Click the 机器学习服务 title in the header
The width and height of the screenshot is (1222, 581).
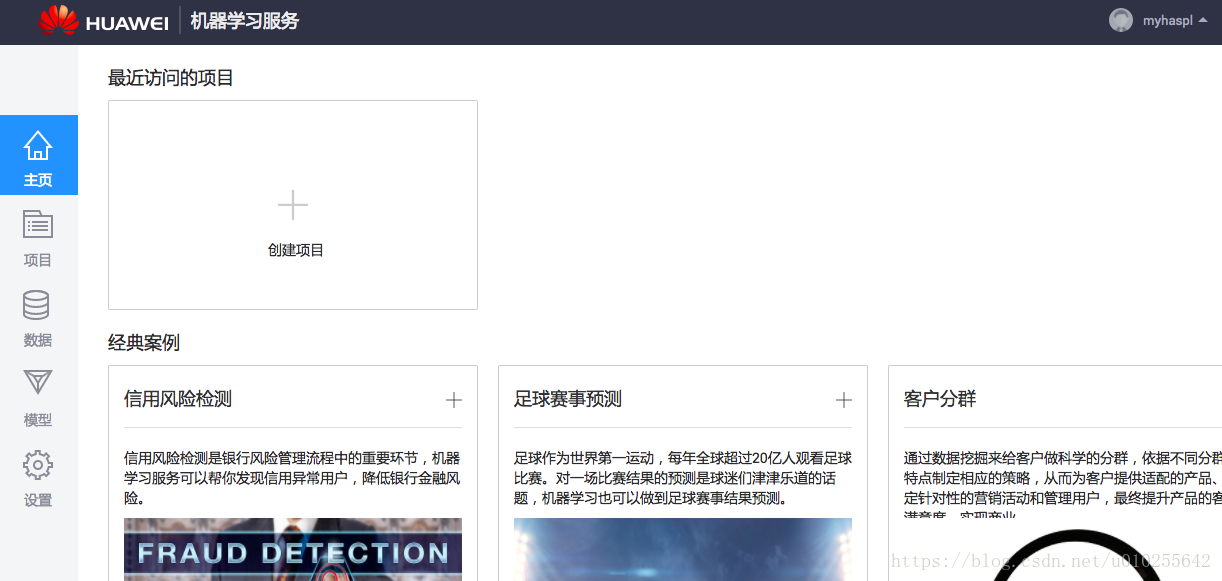pyautogui.click(x=245, y=21)
